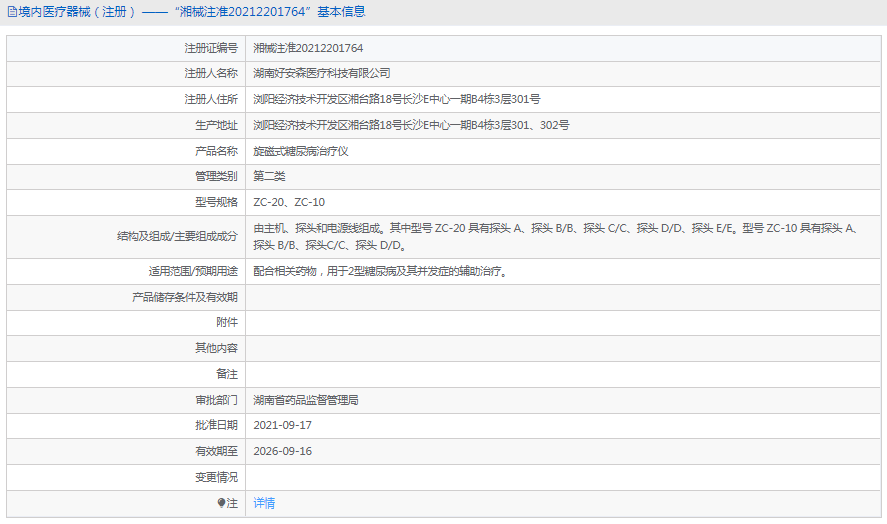Click the 生产地址 label
The height and width of the screenshot is (524, 887).
pos(217,125)
